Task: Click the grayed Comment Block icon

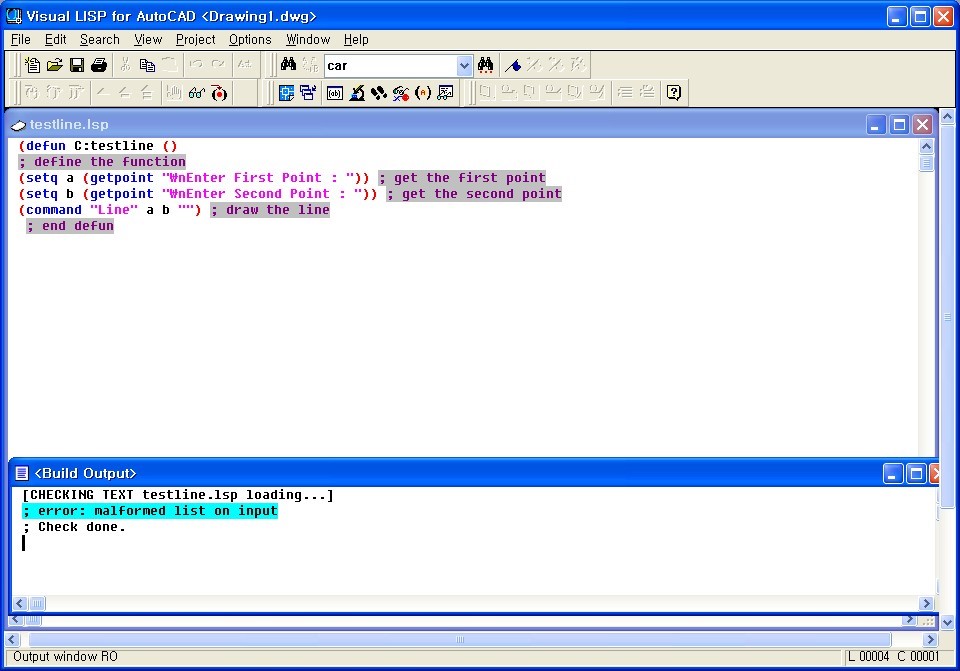Action: 624,92
